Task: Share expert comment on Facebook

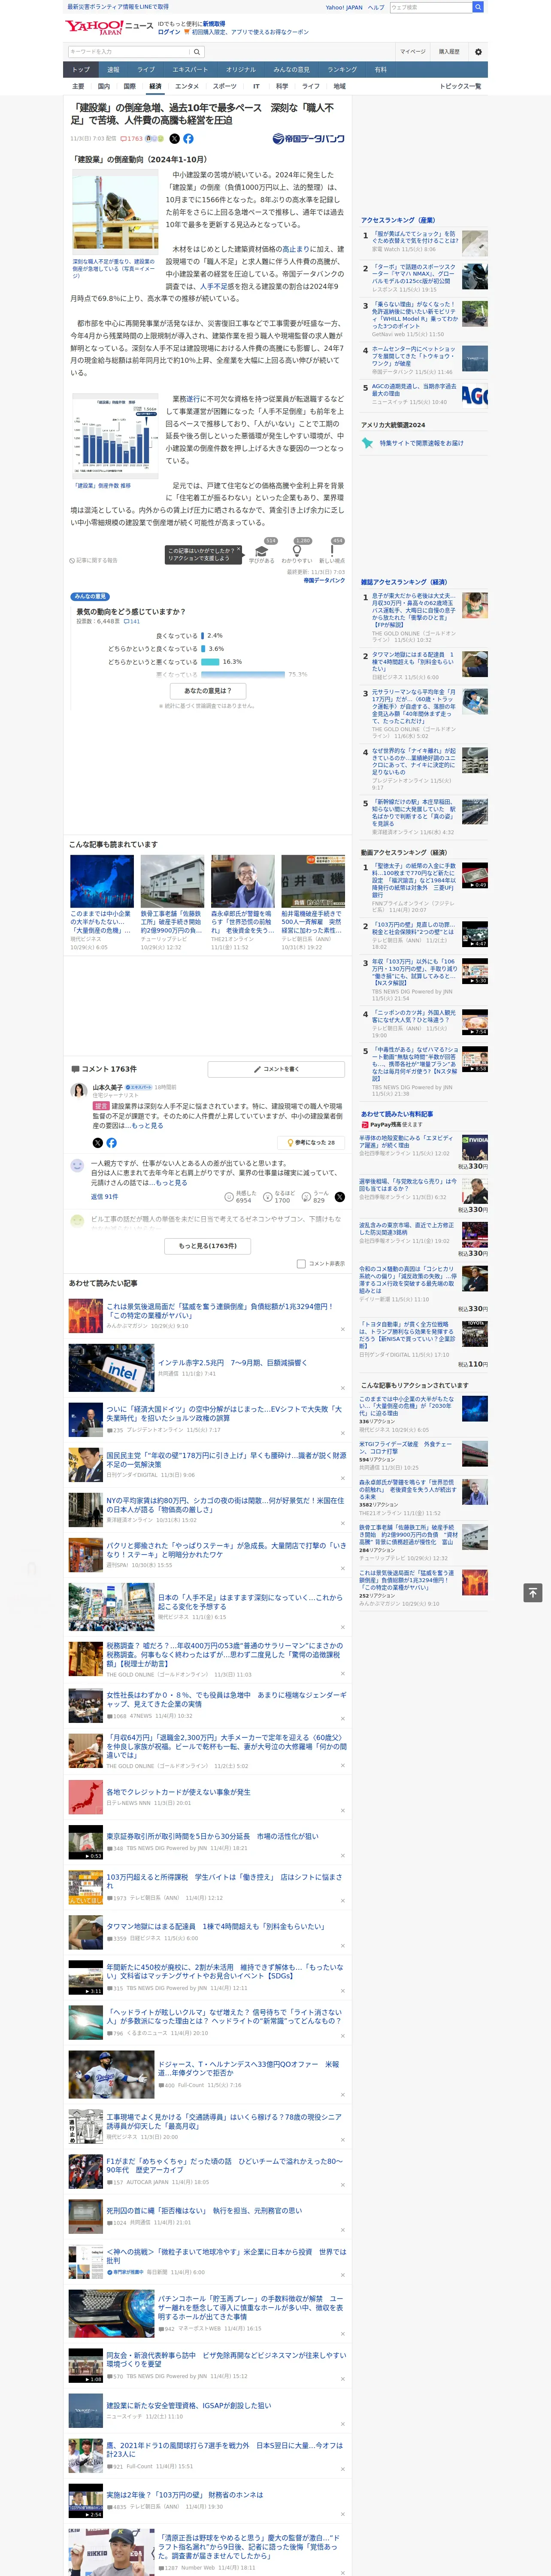Action: tap(111, 1142)
